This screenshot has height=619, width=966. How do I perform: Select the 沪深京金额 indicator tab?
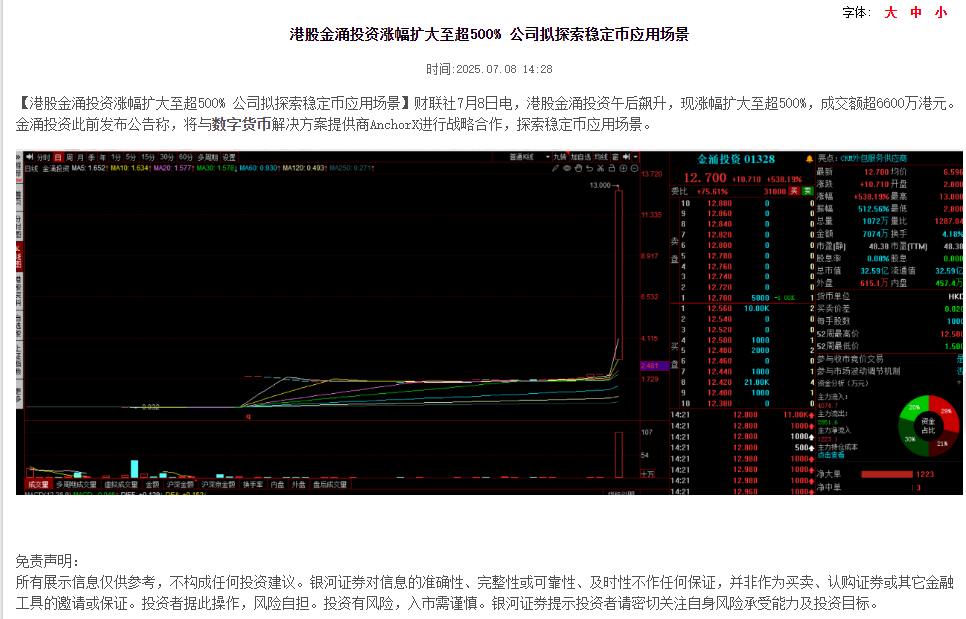tap(218, 485)
